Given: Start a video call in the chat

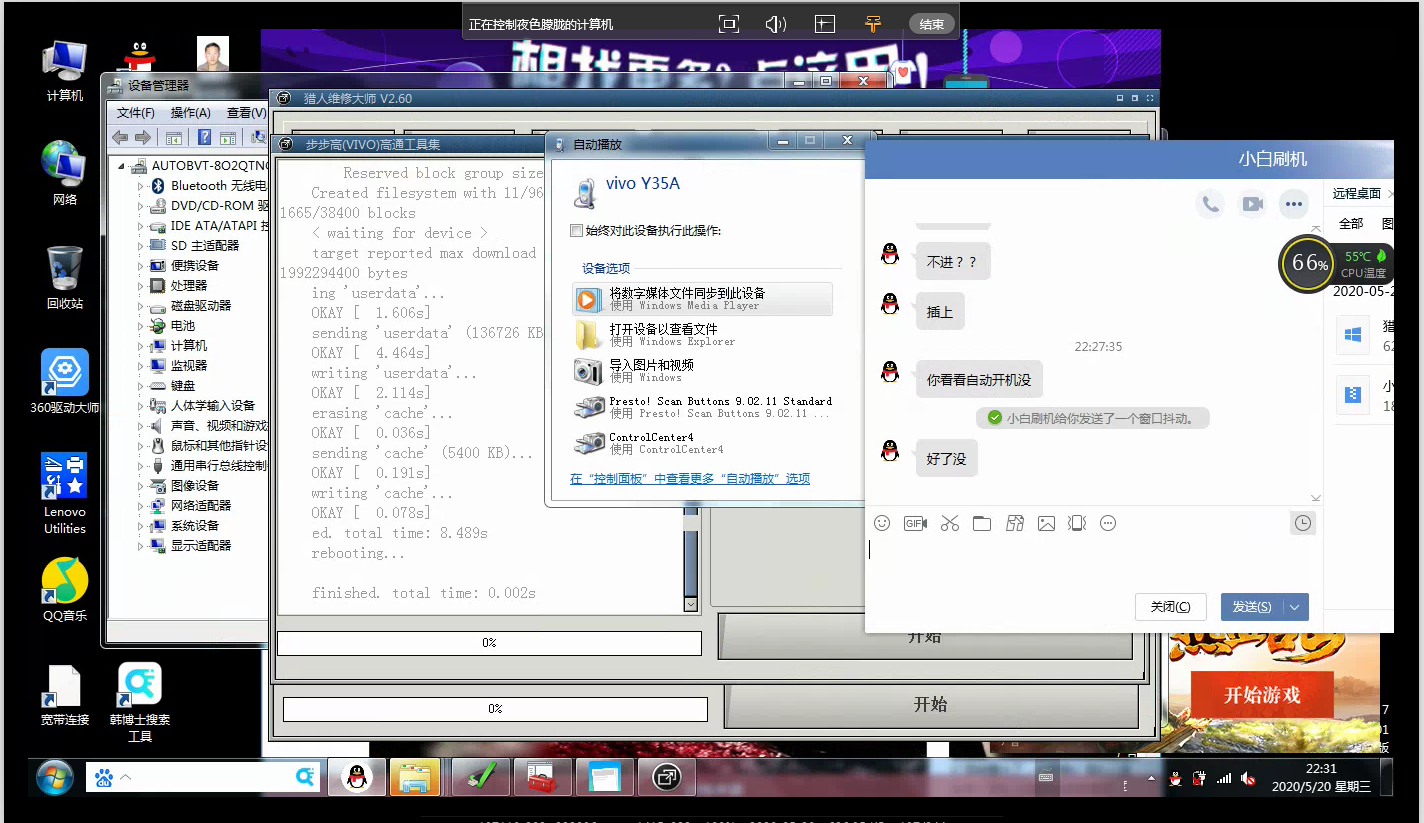Looking at the screenshot, I should click(1252, 204).
